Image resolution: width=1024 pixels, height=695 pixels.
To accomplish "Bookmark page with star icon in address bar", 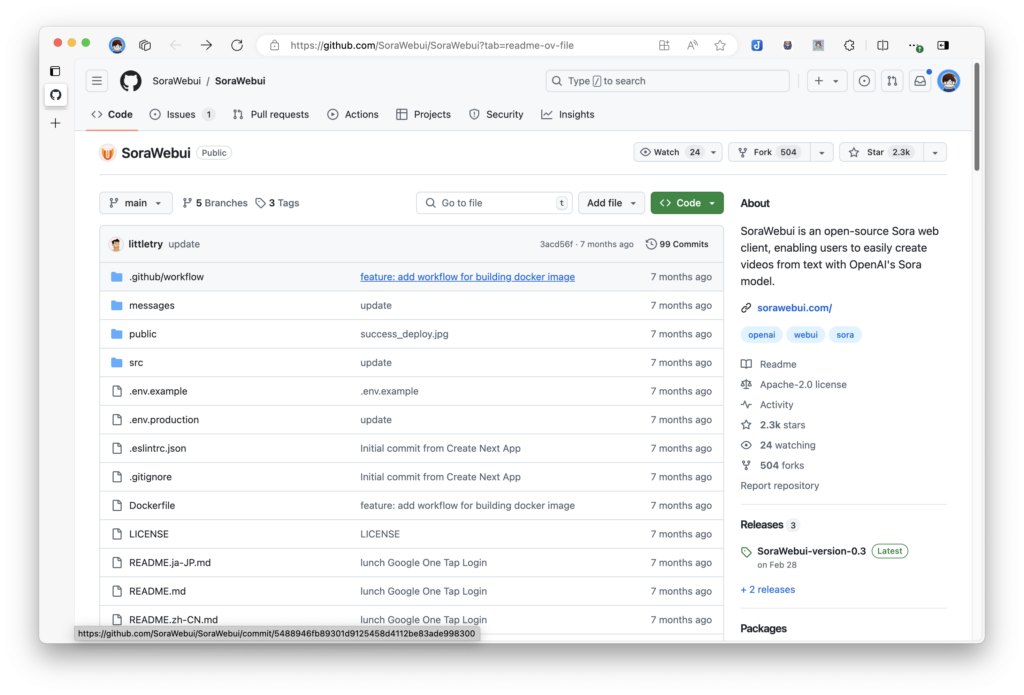I will pos(720,45).
